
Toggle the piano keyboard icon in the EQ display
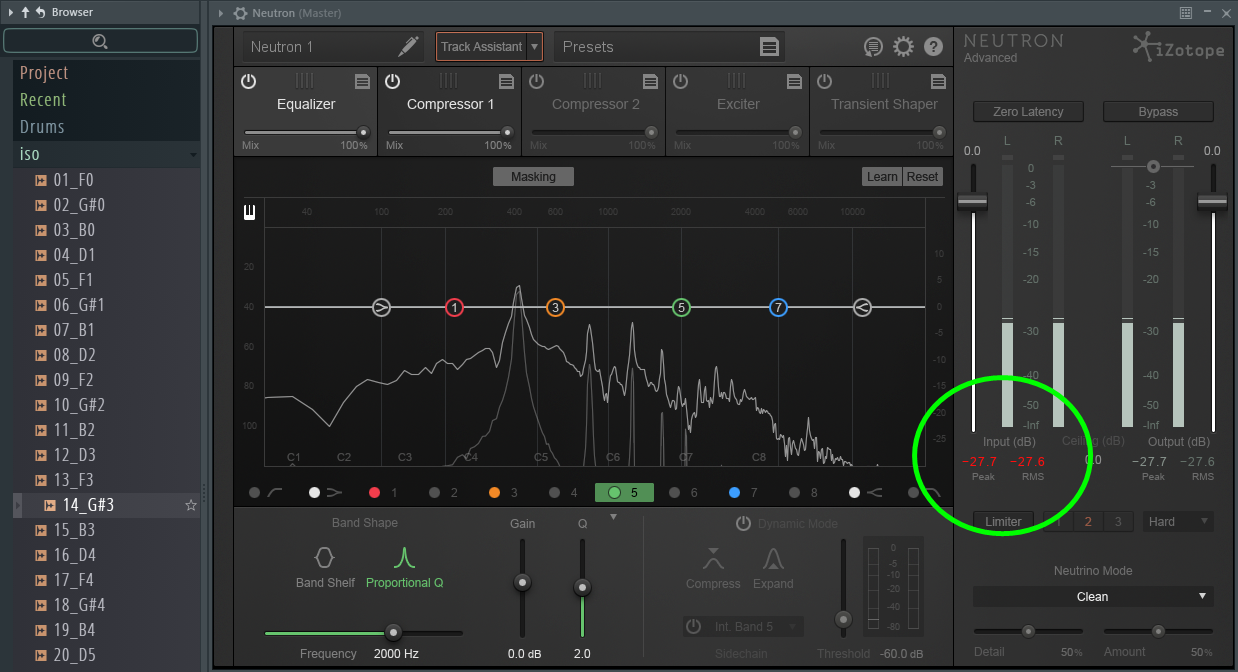point(249,212)
